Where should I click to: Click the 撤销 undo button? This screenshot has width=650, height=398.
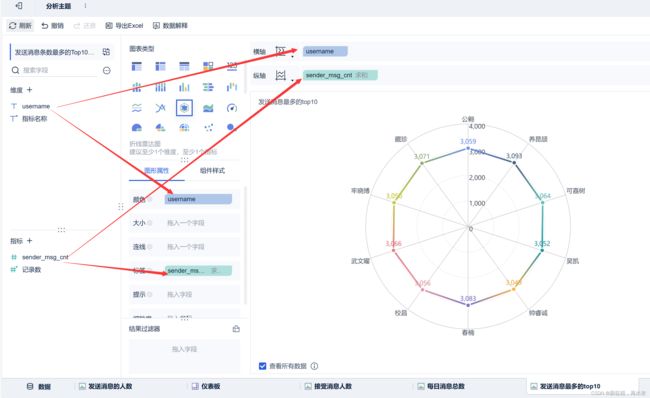click(x=52, y=26)
